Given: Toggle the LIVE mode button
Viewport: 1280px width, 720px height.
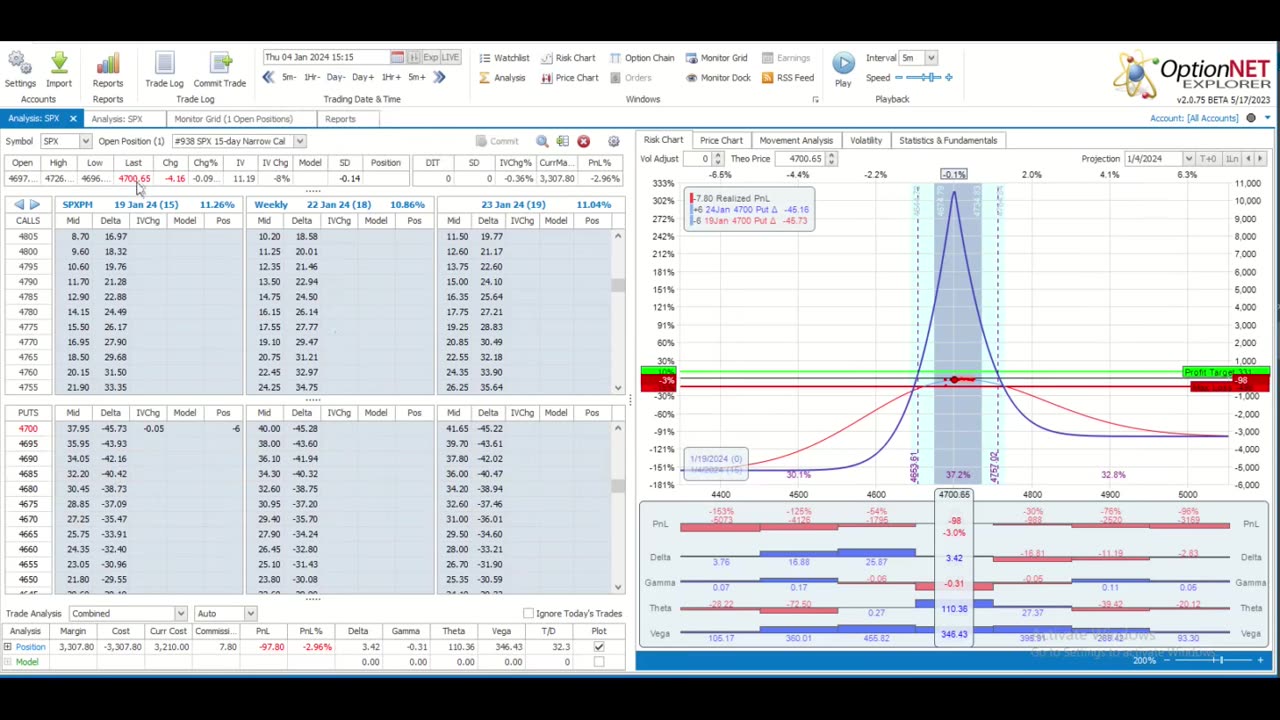Looking at the screenshot, I should [x=451, y=57].
